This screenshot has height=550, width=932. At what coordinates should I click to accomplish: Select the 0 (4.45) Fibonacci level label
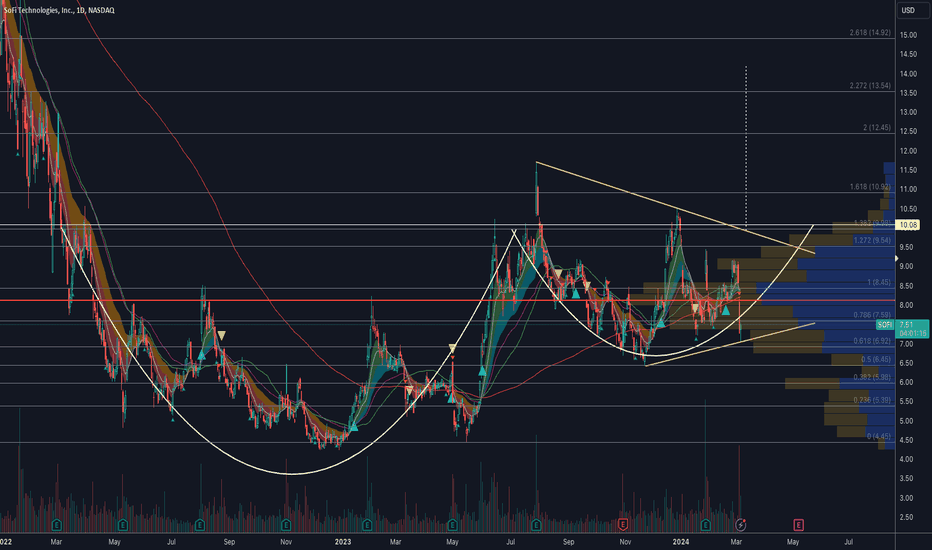click(879, 436)
